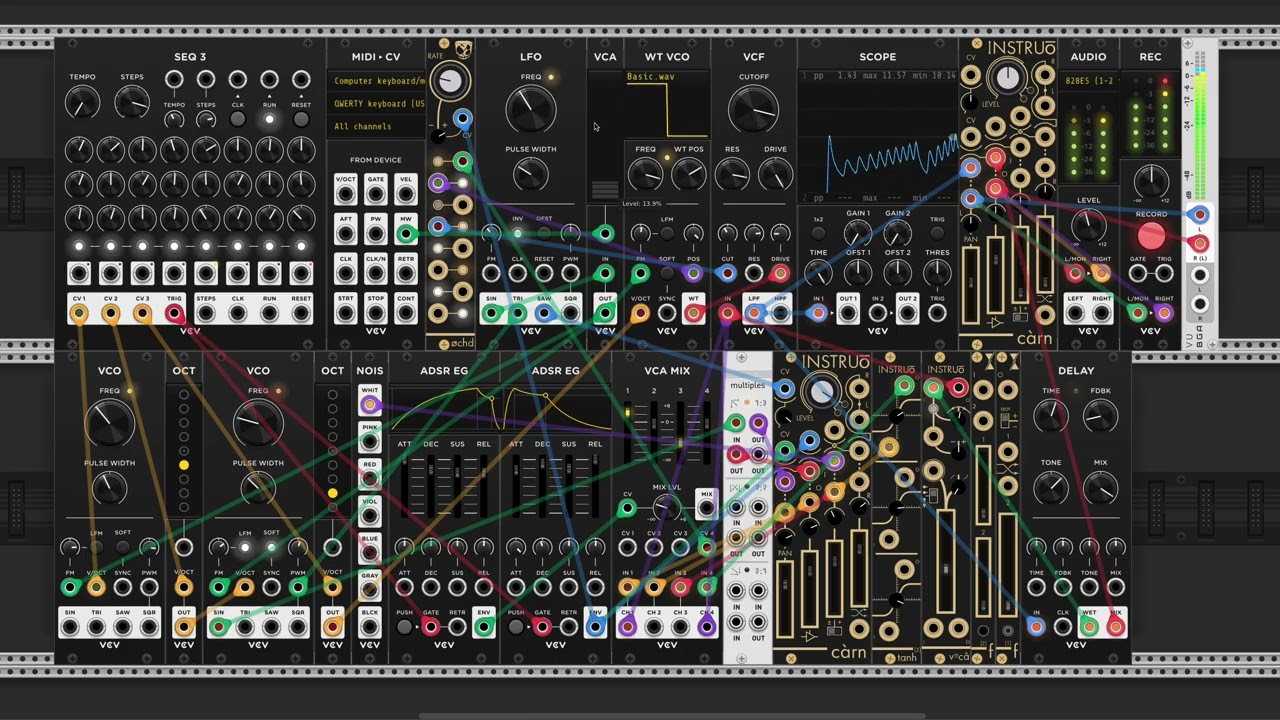Click PUSH button on the left ADSR EG
This screenshot has width=1280, height=720.
coord(404,627)
